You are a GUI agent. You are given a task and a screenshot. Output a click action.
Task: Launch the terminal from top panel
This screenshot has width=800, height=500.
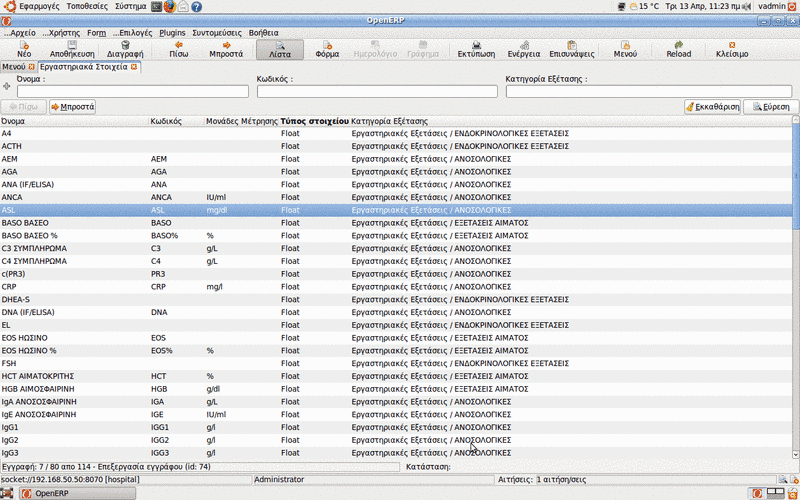[x=157, y=6]
